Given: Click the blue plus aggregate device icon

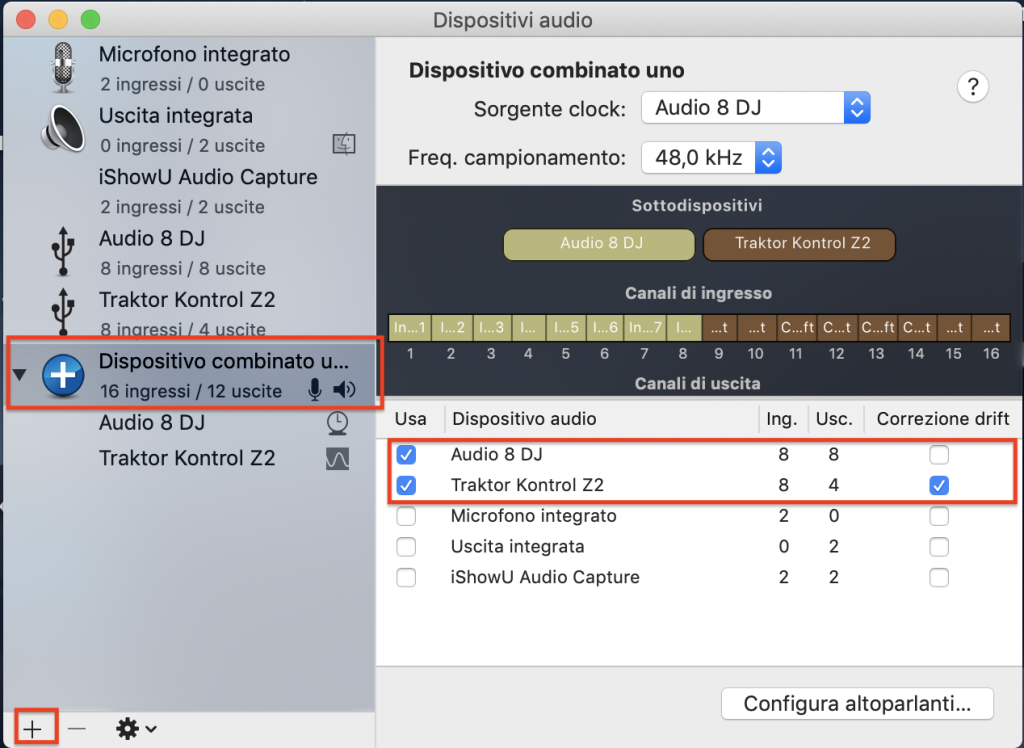Looking at the screenshot, I should coord(63,376).
